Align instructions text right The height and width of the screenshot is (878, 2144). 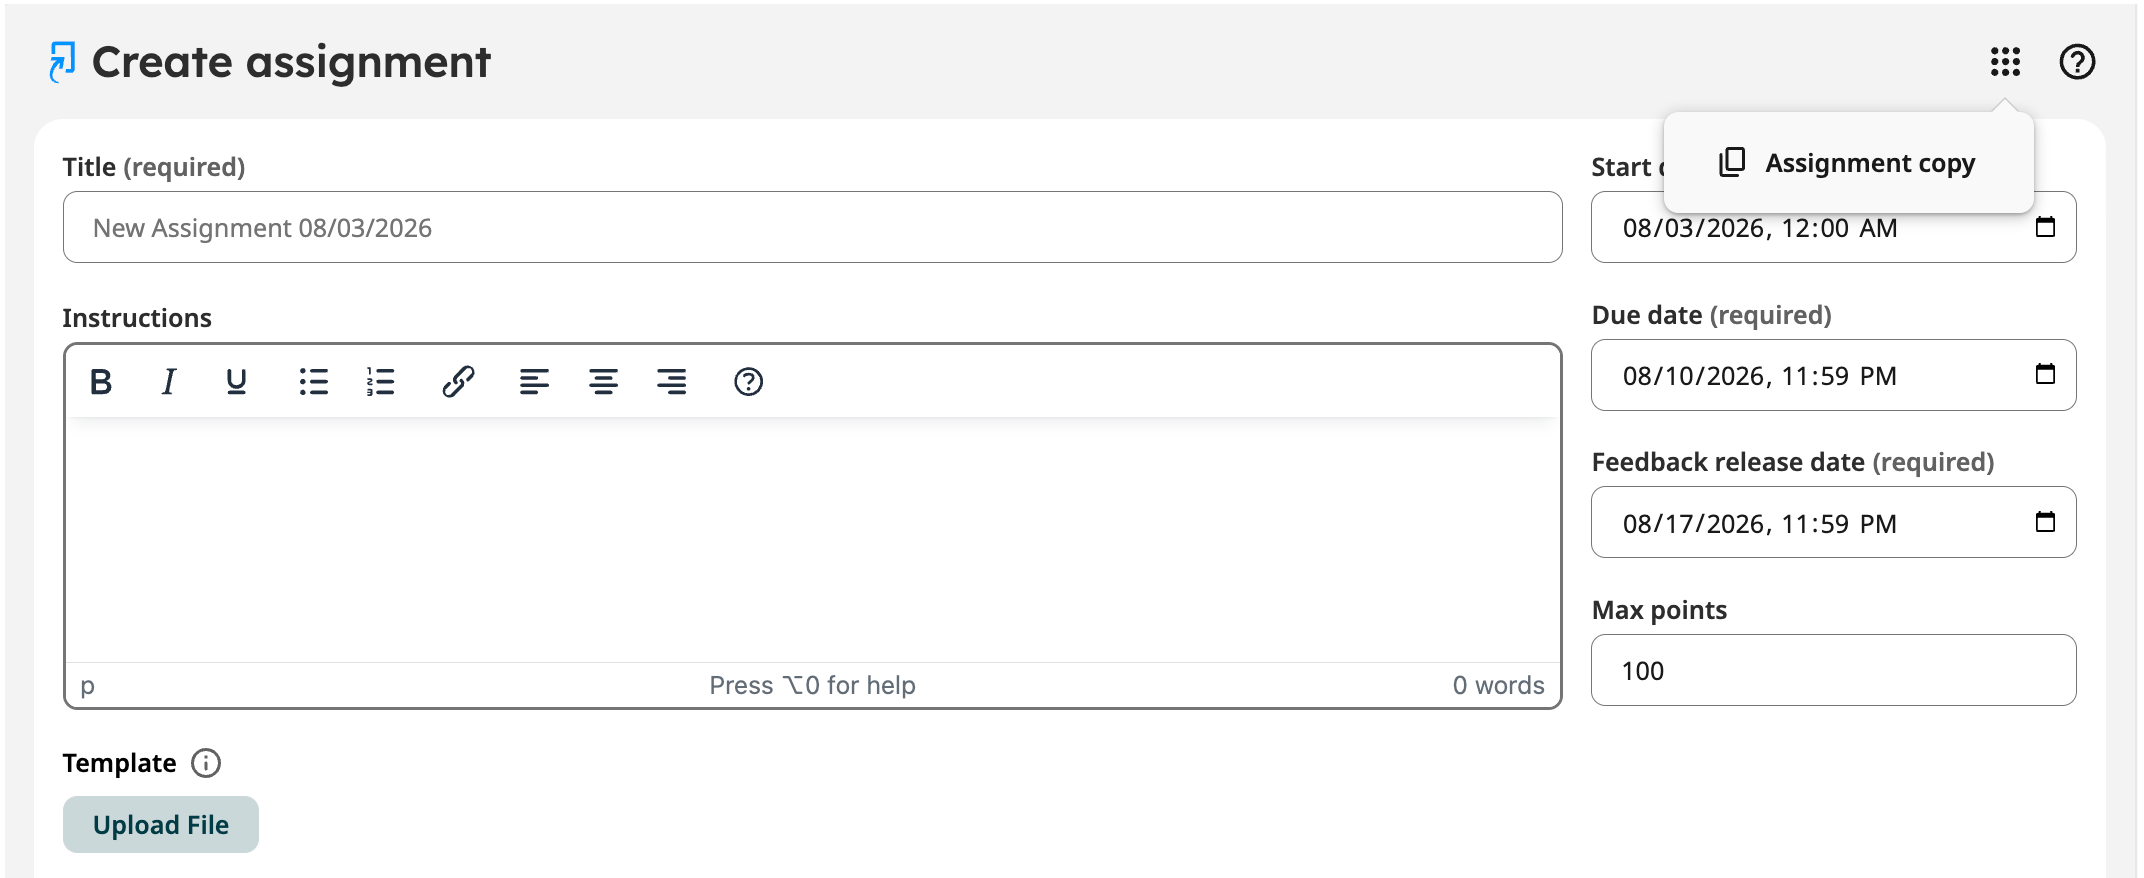[672, 381]
